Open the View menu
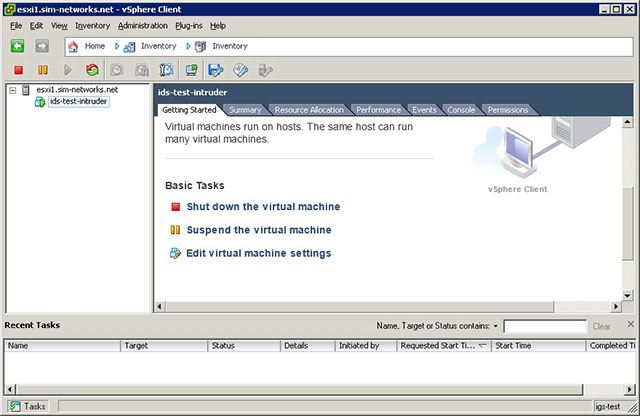 59,26
